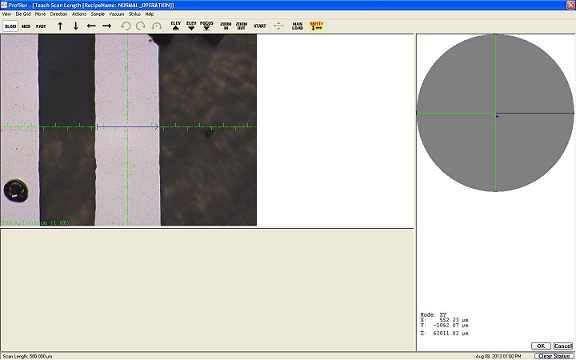Click the Clear Status button
Viewport: 576px width, 360px height.
(553, 356)
